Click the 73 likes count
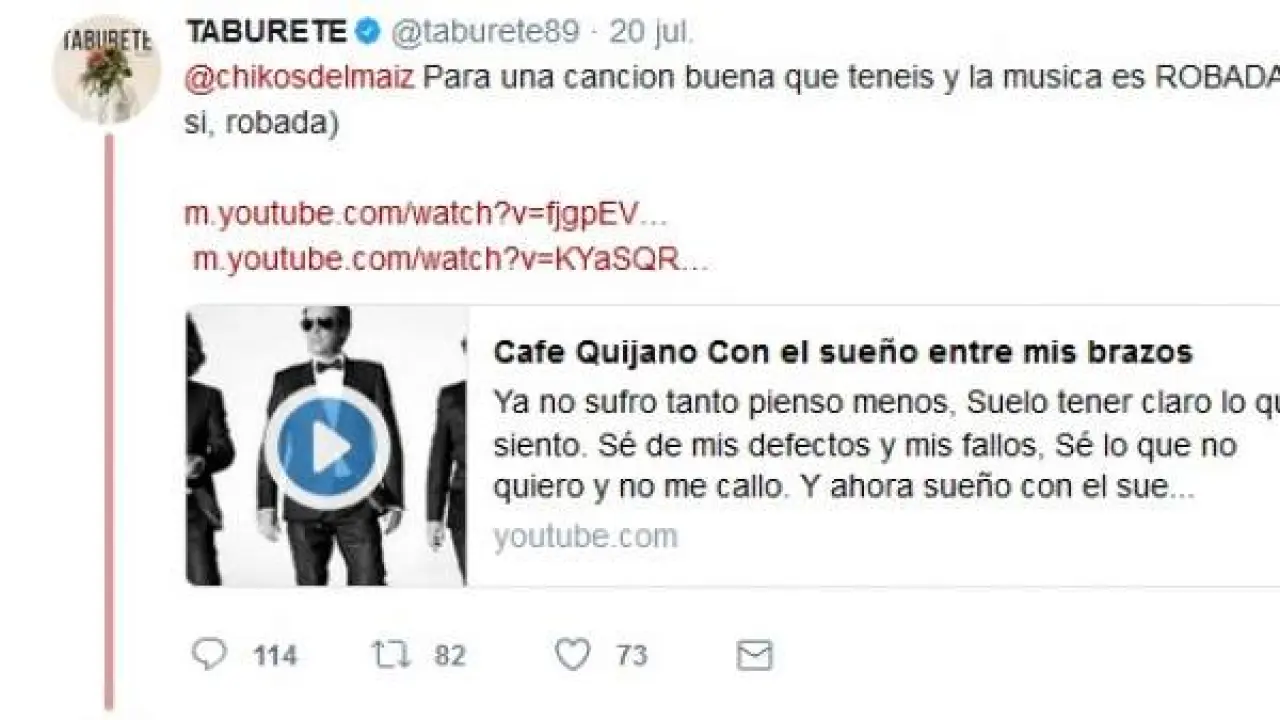This screenshot has height=720, width=1280. coord(631,656)
